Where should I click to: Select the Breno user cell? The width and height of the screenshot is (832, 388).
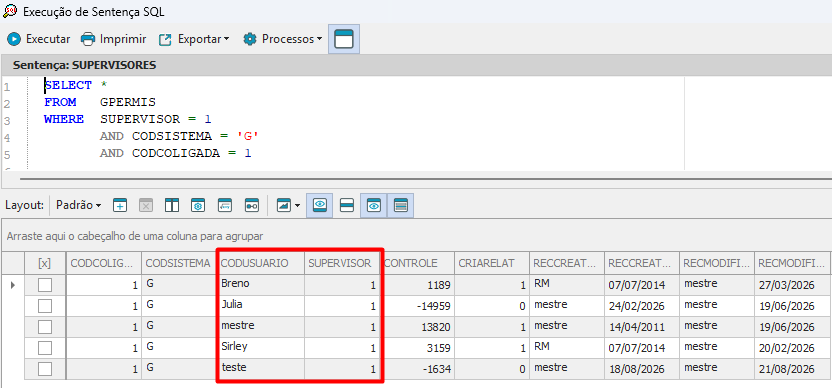tap(260, 285)
